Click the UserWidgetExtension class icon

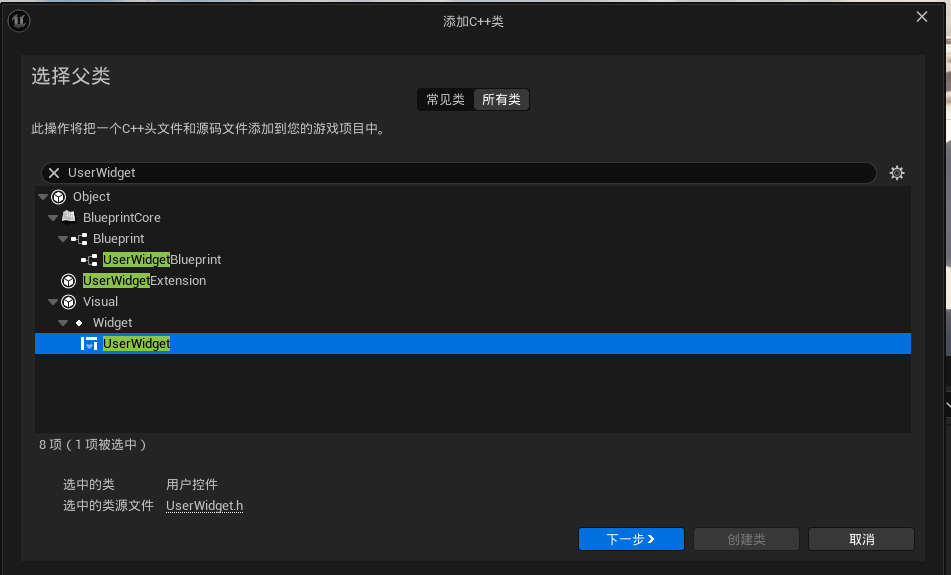pyautogui.click(x=69, y=281)
